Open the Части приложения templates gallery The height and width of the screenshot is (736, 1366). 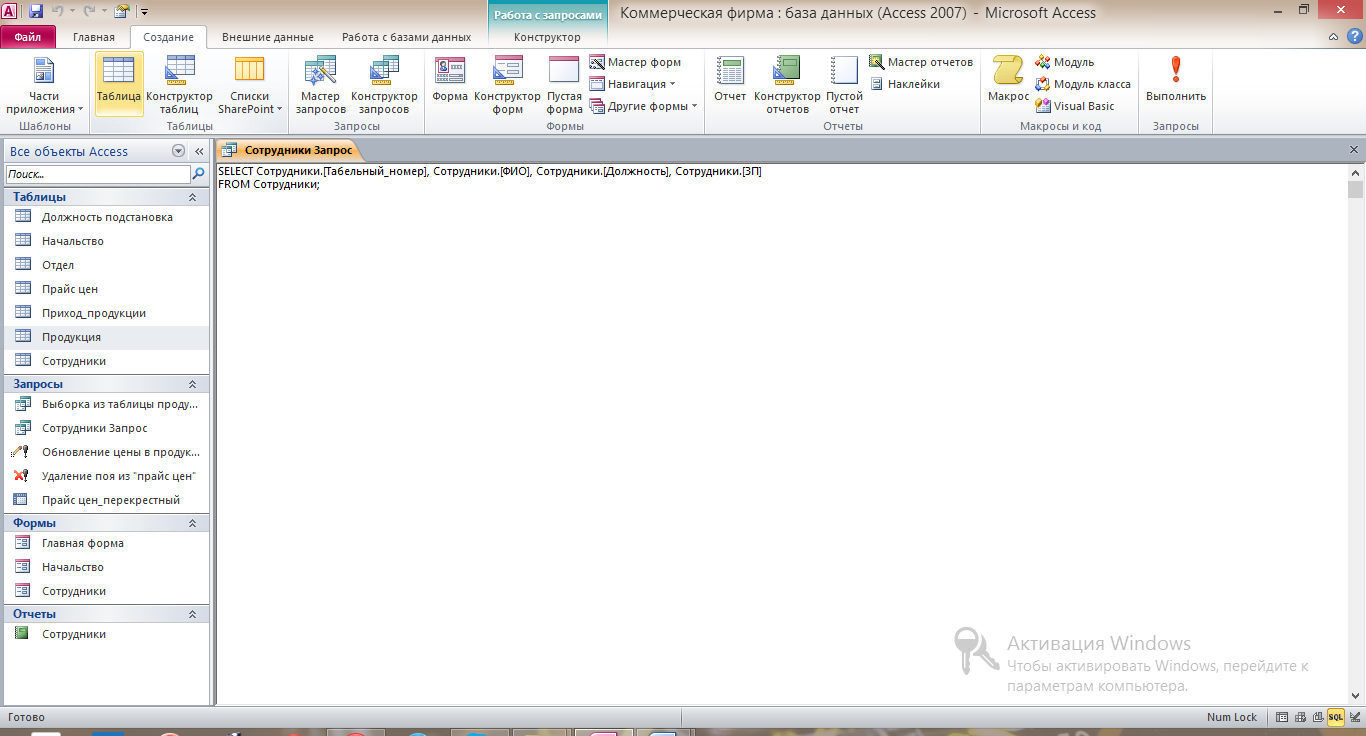coord(43,86)
